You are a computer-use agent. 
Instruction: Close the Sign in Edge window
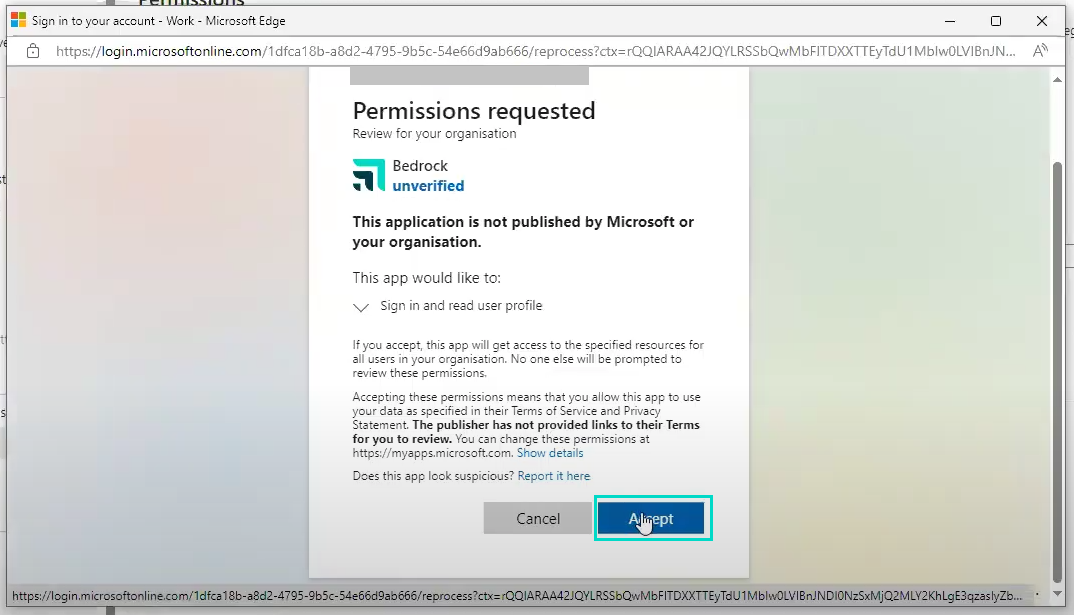1042,21
